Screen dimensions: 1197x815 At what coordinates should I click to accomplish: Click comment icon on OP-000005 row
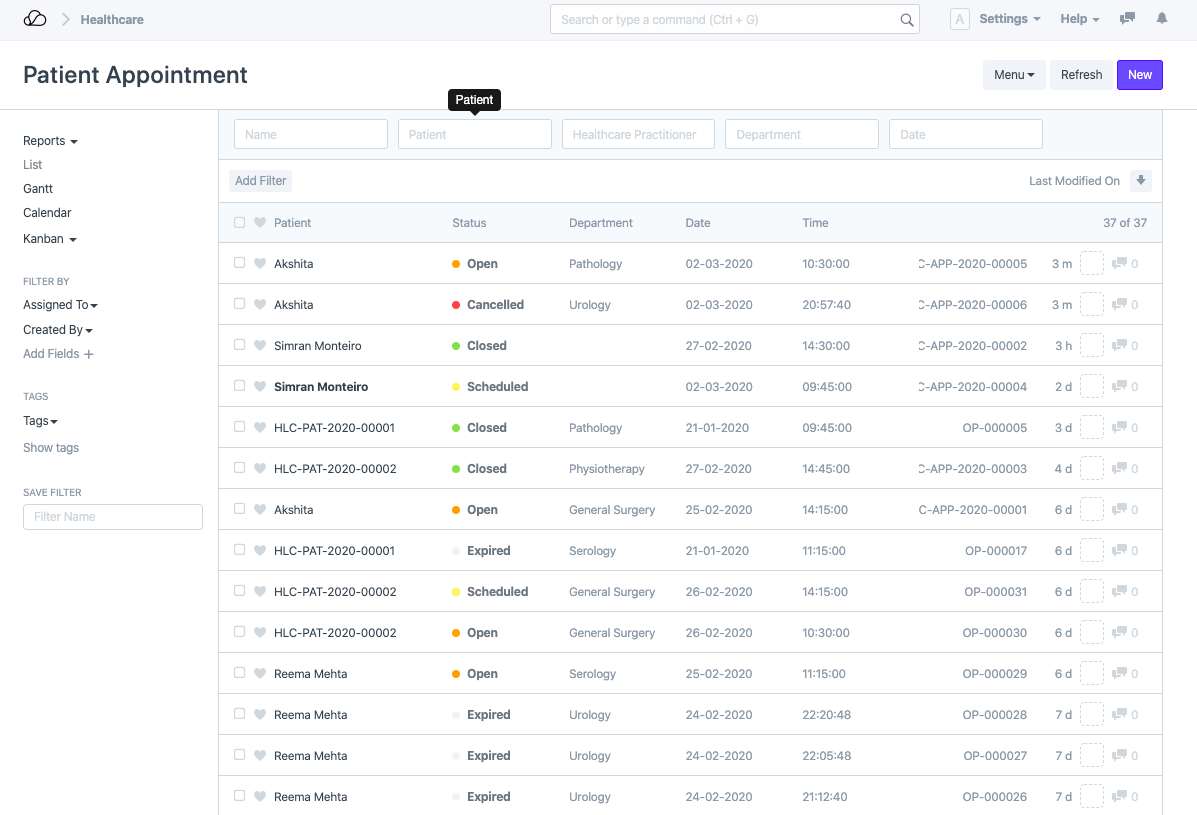(x=1120, y=428)
